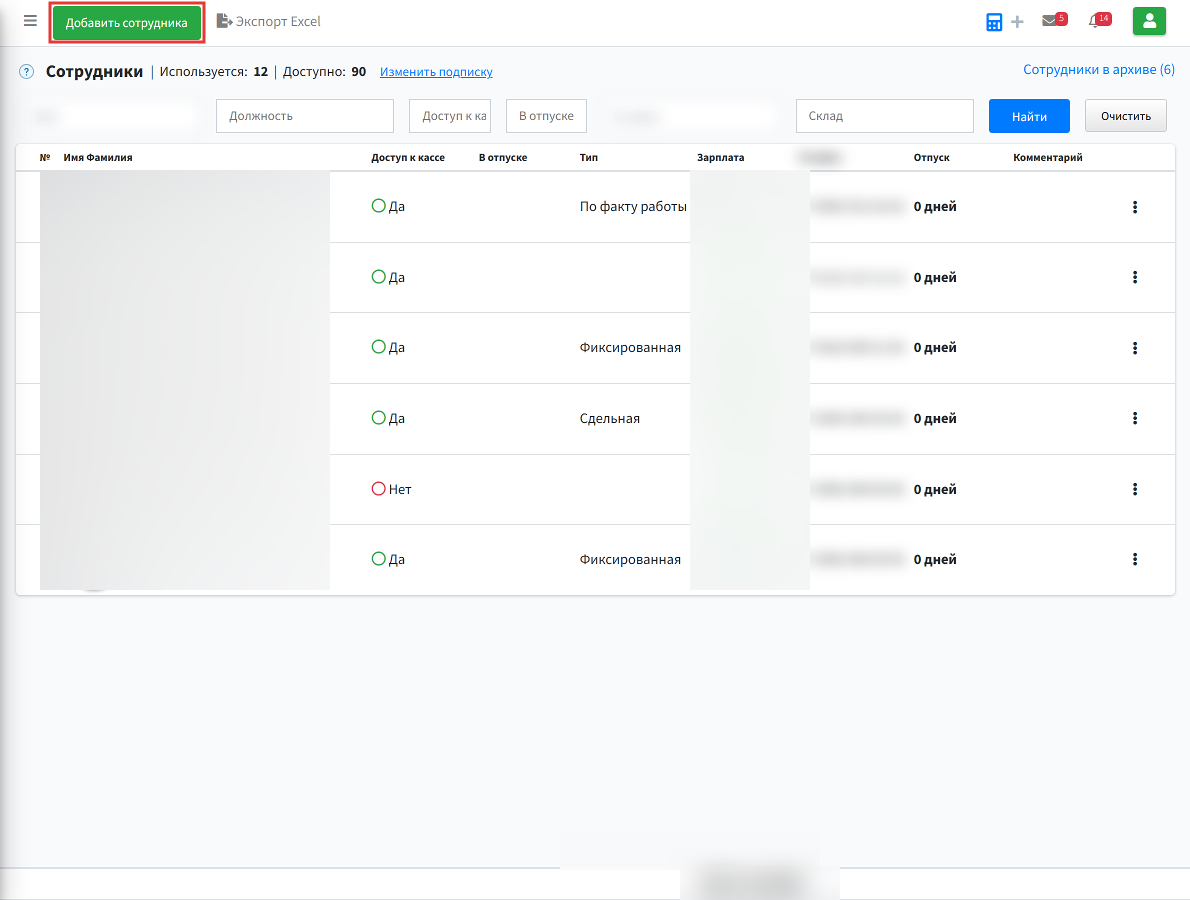Open the notification bell with 14 badge
The image size is (1190, 900).
pyautogui.click(x=1099, y=20)
